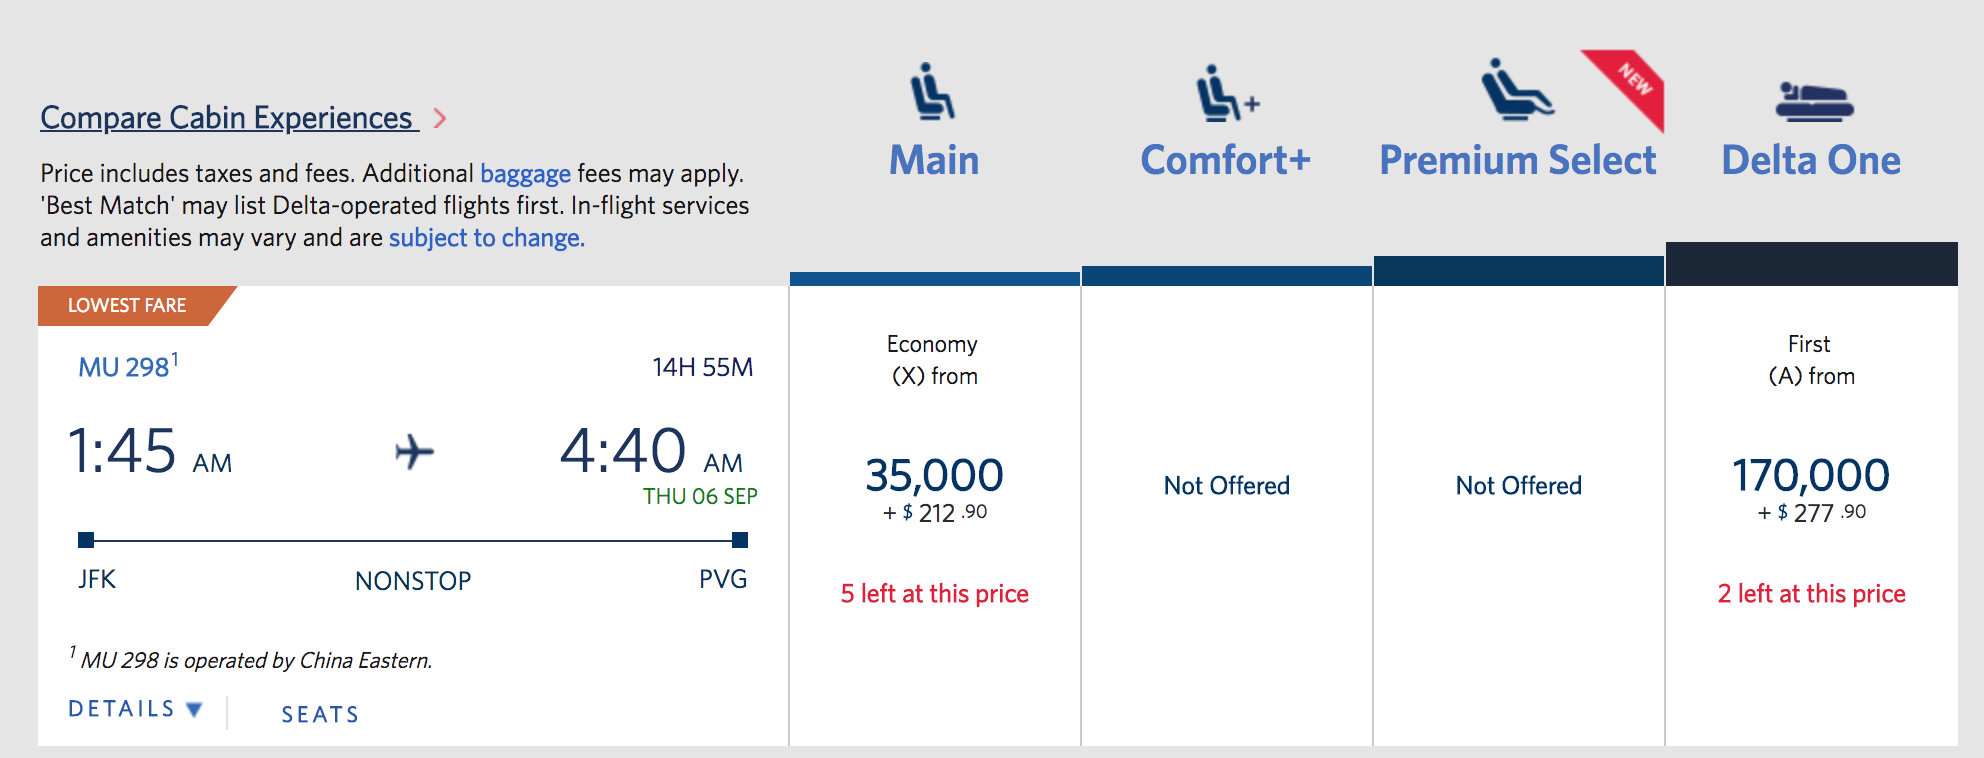Select the Delta One column header
Image resolution: width=1984 pixels, height=758 pixels.
coord(1811,160)
